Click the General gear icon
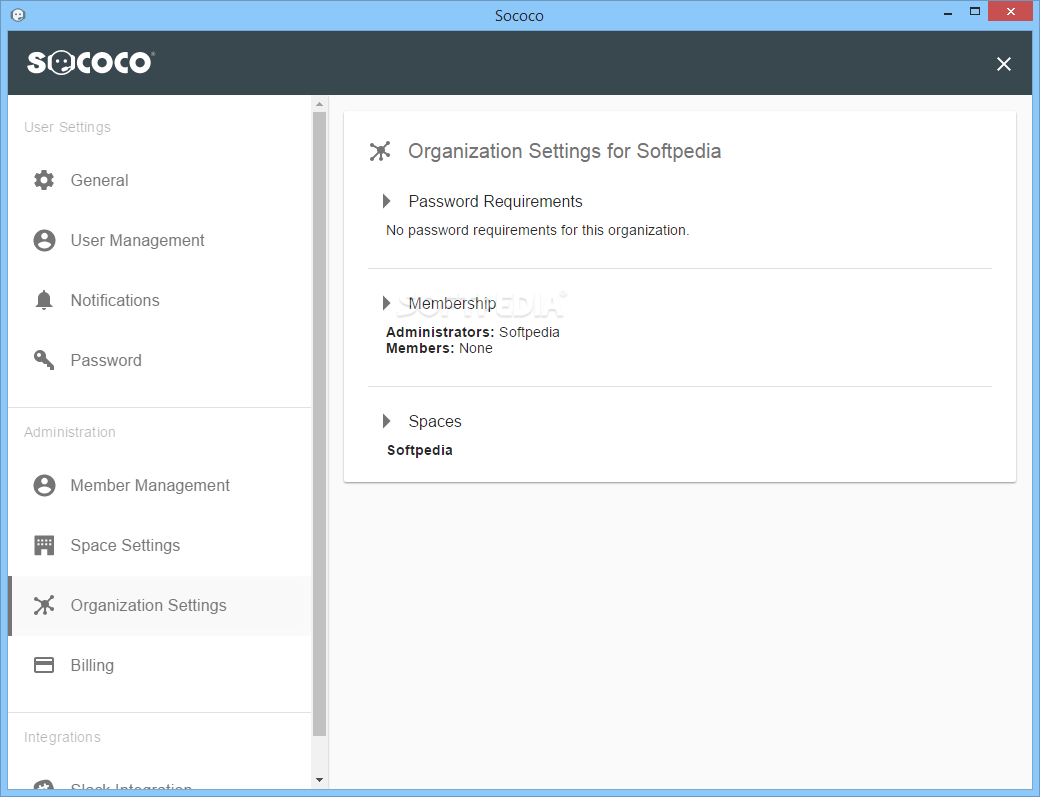 tap(44, 180)
